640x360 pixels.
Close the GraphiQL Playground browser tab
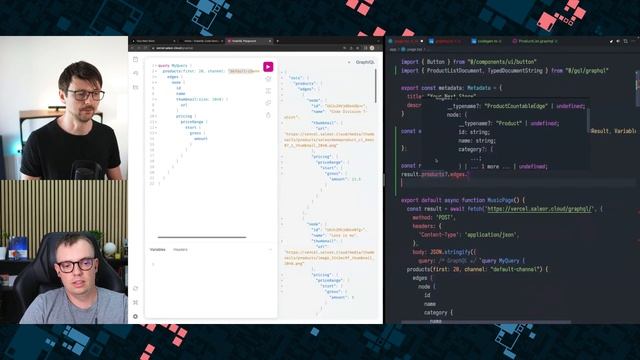click(x=270, y=41)
